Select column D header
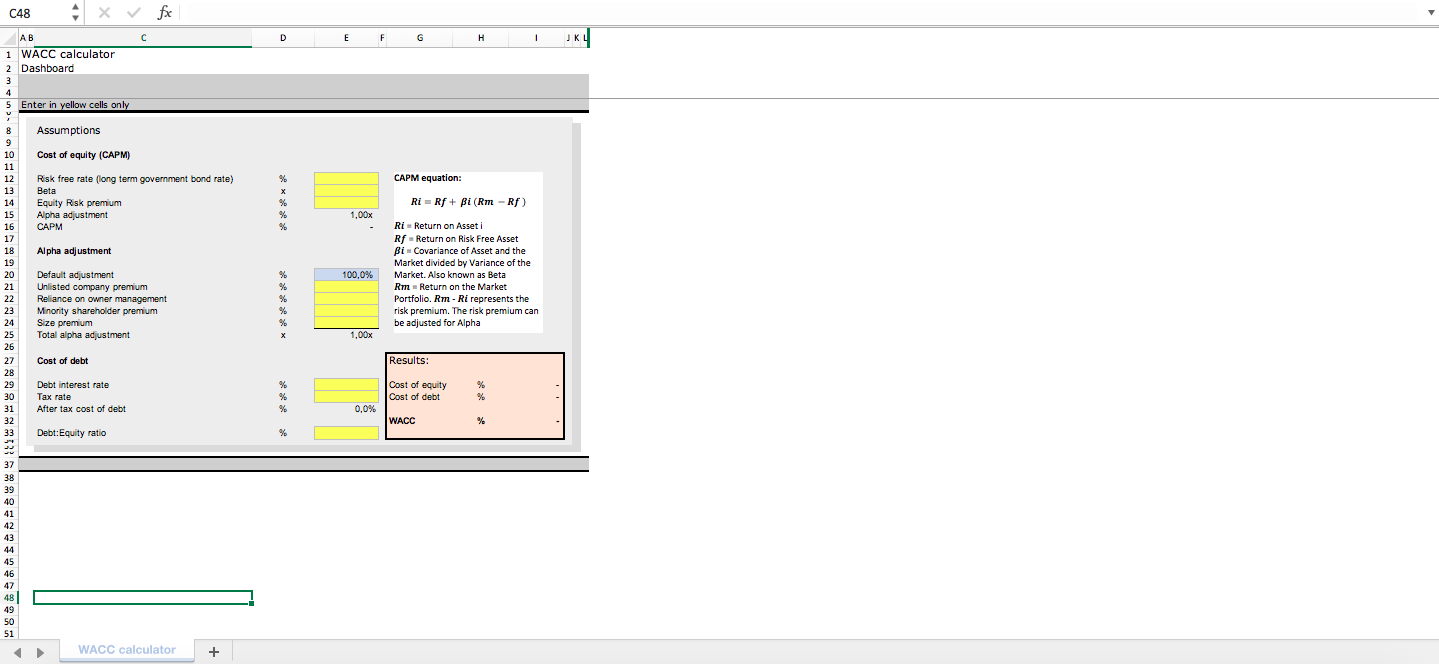Screen dimensions: 1439x664 pos(283,37)
